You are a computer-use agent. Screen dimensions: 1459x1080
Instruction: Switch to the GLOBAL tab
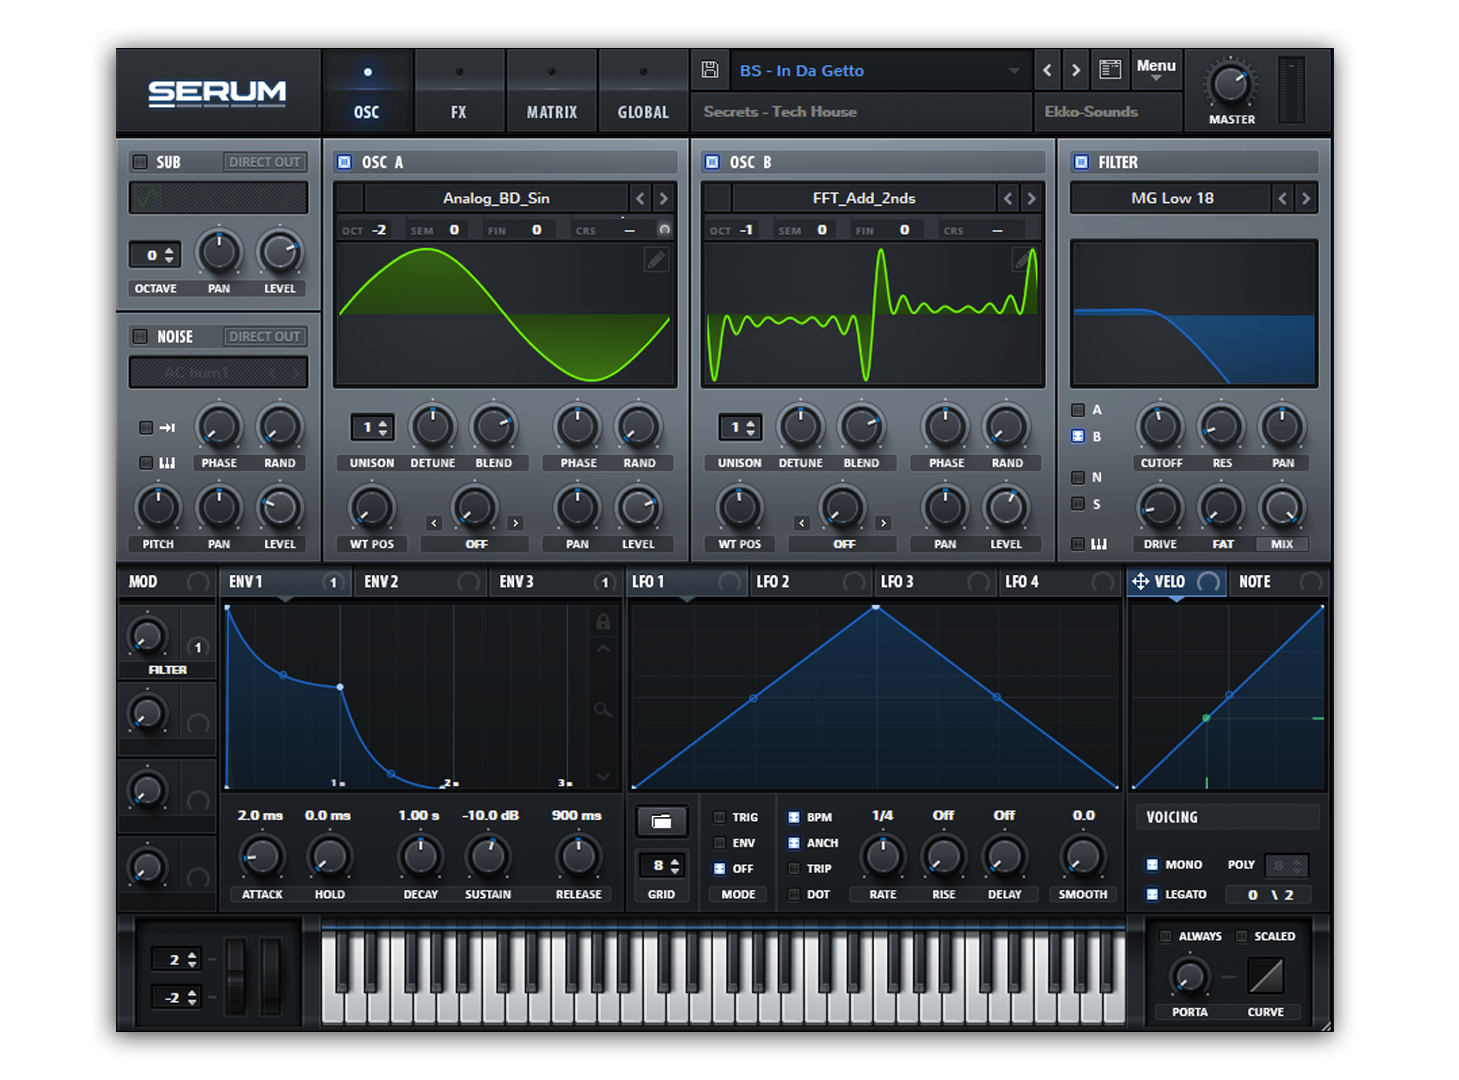click(643, 91)
